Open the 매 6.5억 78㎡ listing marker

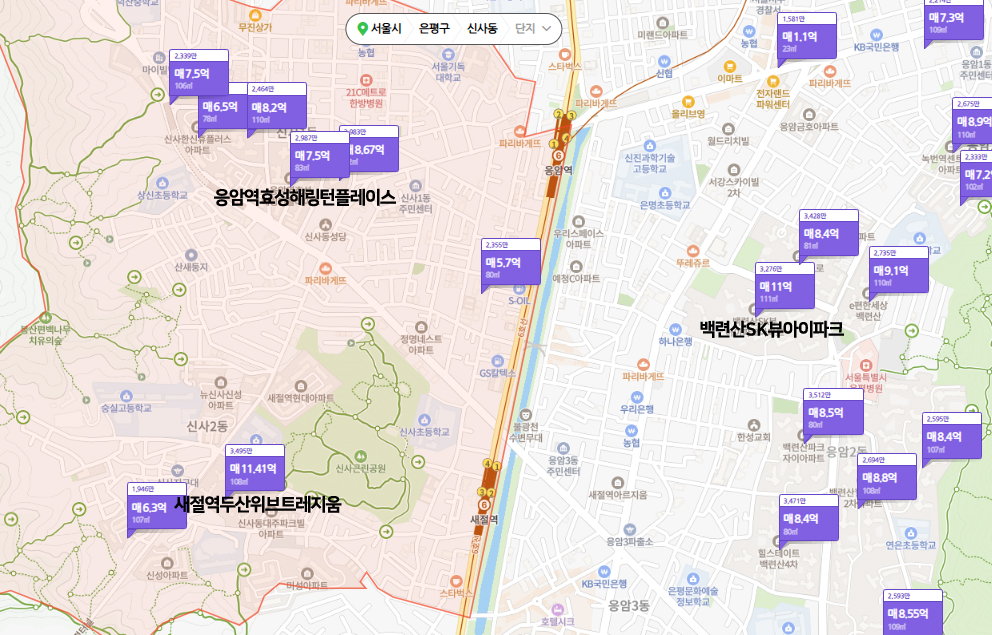[x=222, y=110]
